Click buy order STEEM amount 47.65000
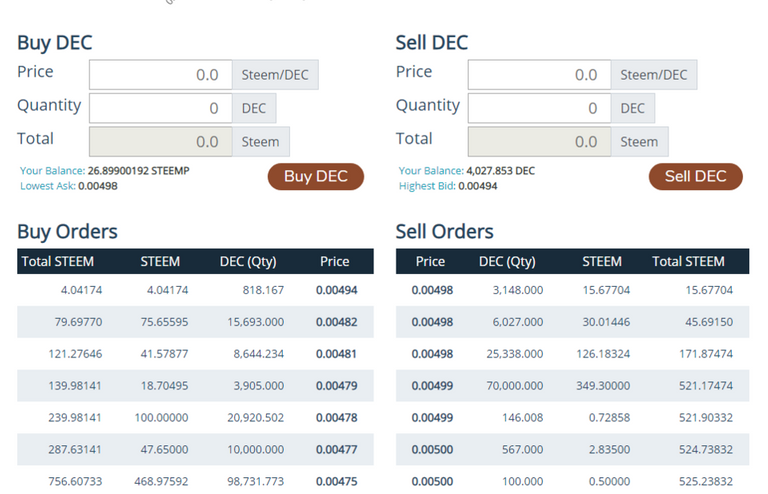768x494 pixels. [165, 449]
